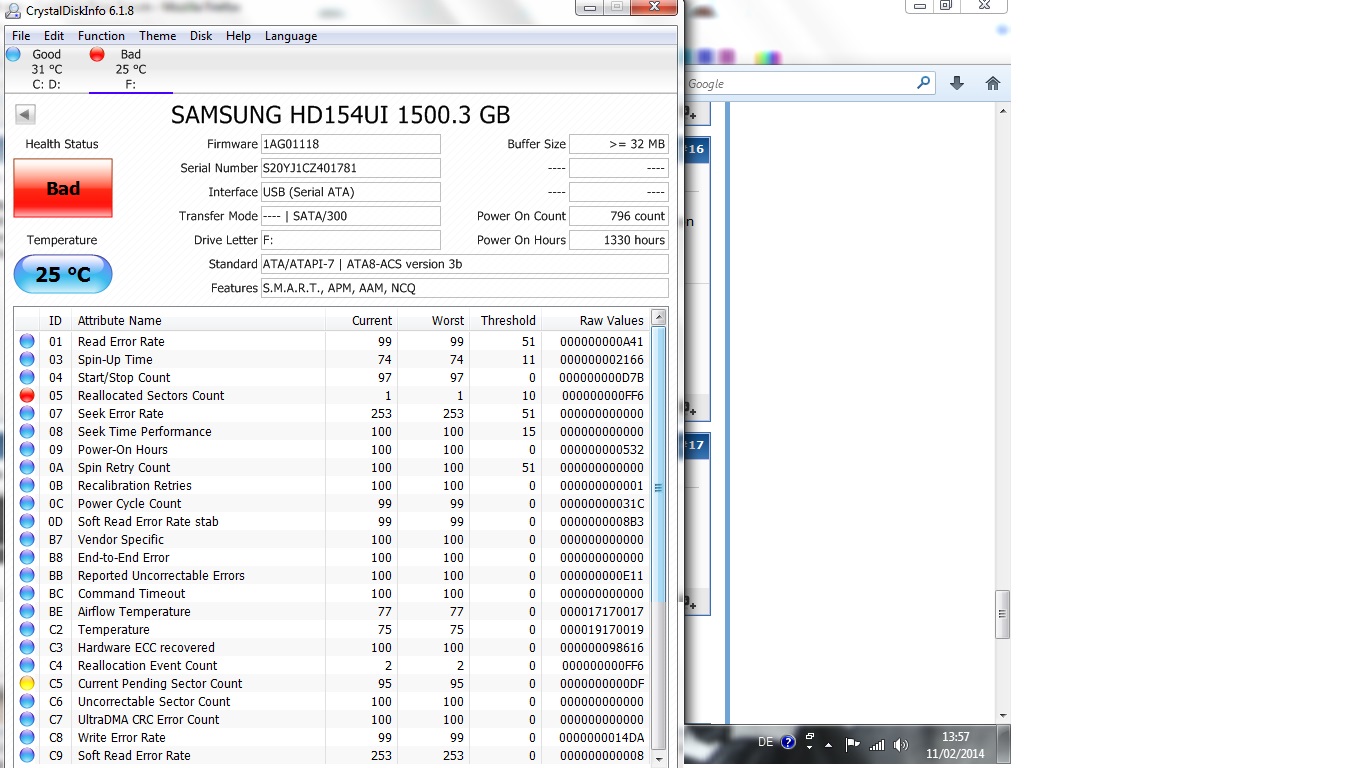
Task: Open the Action Center flag icon
Action: (852, 744)
